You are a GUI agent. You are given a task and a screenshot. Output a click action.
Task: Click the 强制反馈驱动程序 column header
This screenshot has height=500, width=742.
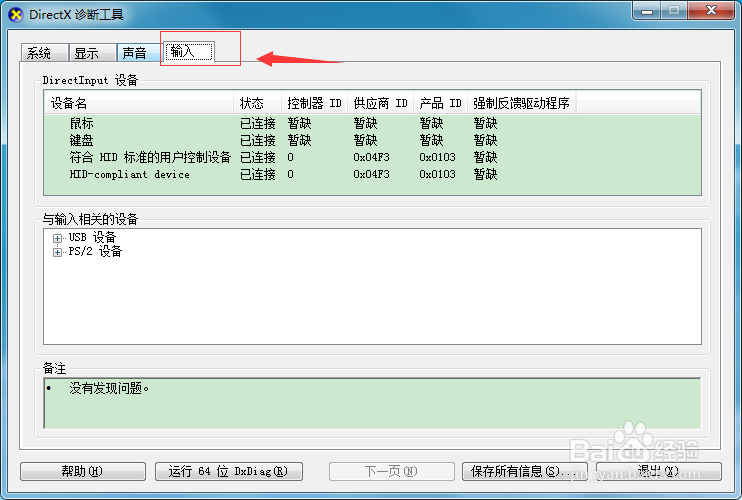(x=521, y=103)
